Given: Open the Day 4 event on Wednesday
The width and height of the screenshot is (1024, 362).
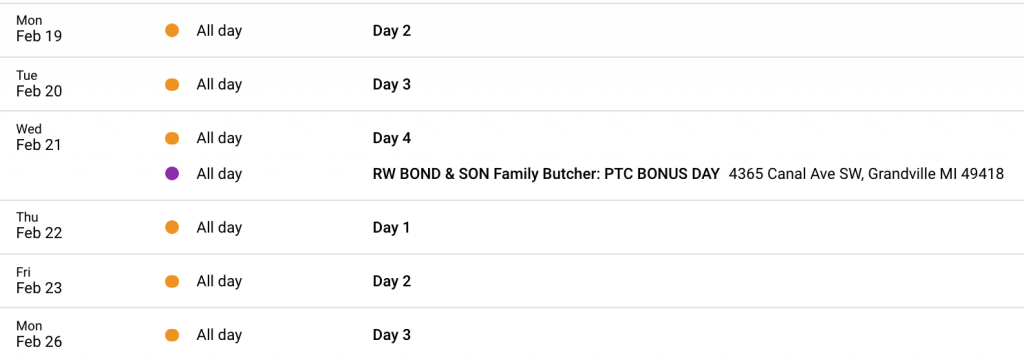Looking at the screenshot, I should (x=392, y=138).
